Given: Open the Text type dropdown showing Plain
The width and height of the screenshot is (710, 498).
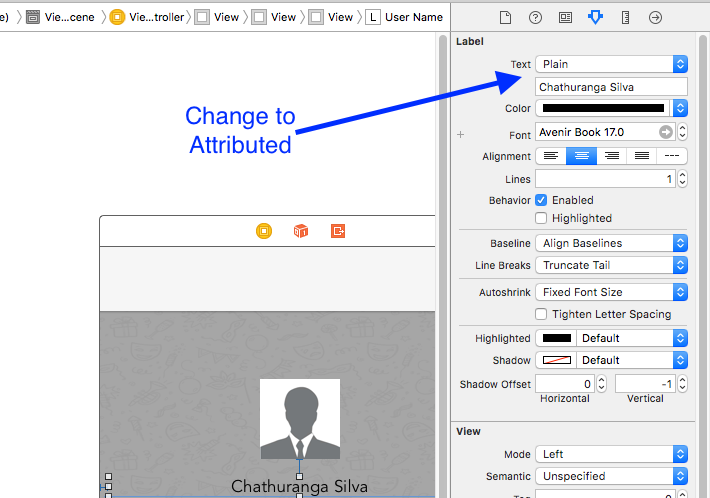Looking at the screenshot, I should [611, 64].
